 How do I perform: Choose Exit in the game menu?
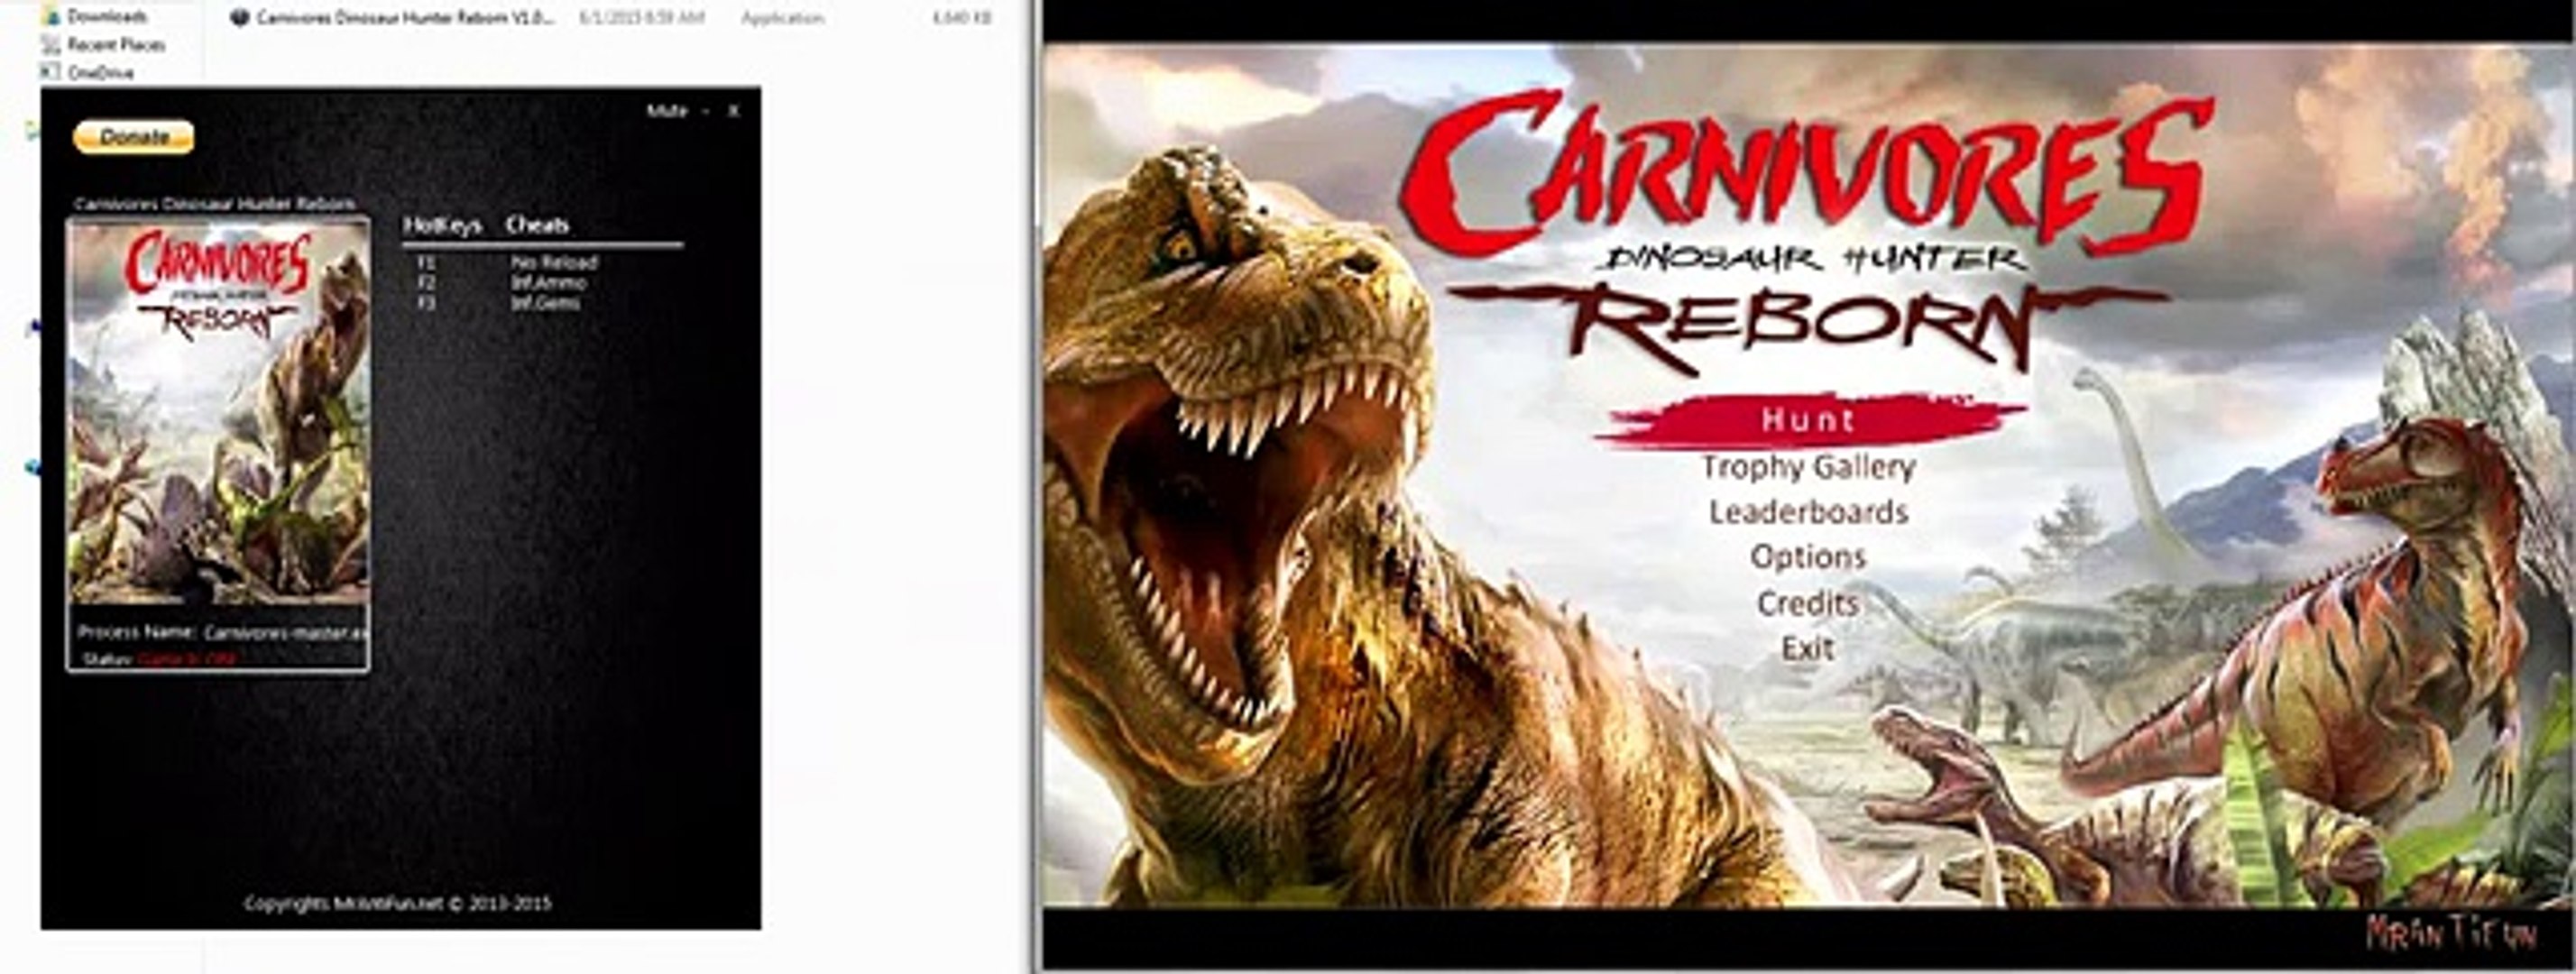coord(1808,648)
